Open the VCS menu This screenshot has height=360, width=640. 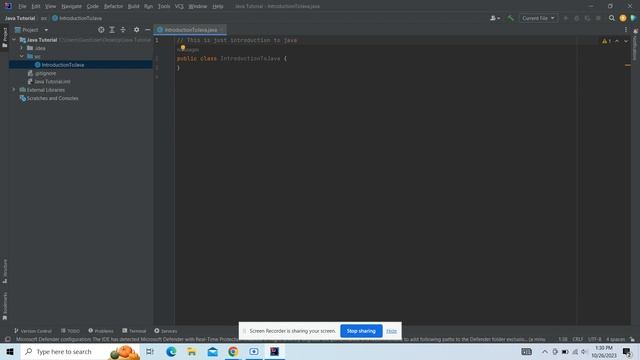[179, 6]
